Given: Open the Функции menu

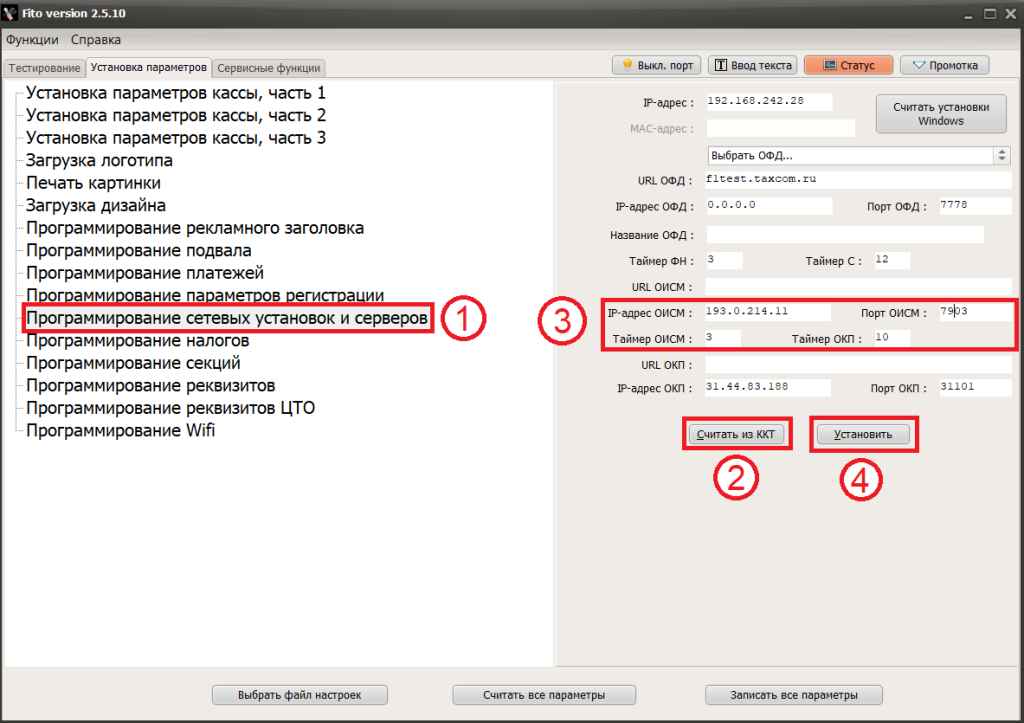Looking at the screenshot, I should [32, 40].
